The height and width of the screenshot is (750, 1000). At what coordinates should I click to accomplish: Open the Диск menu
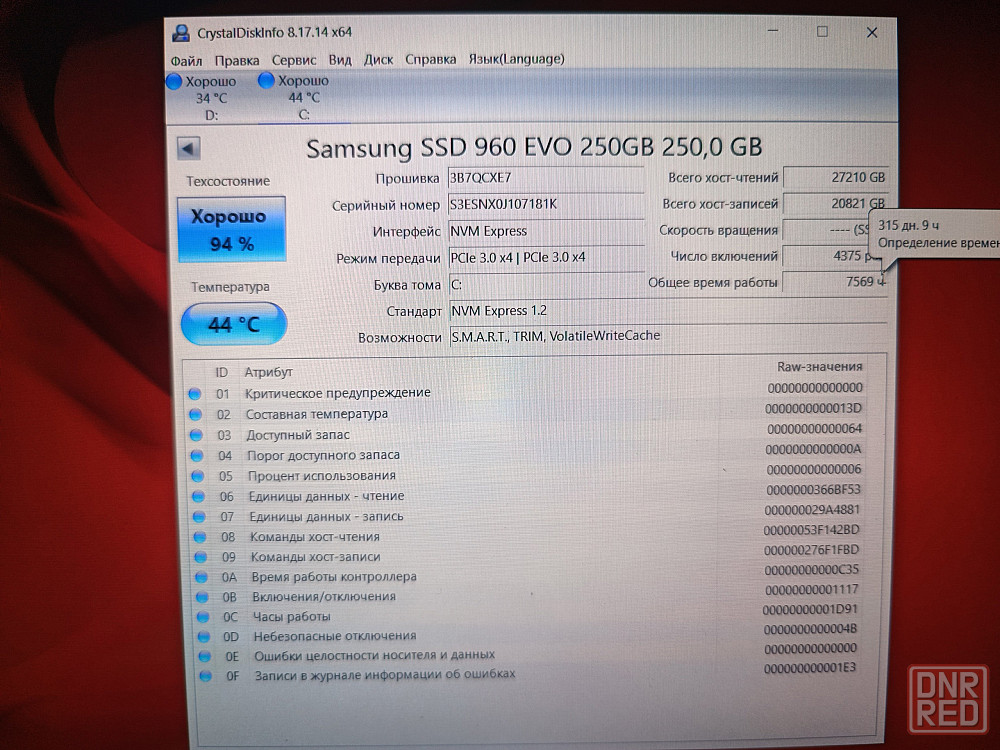[x=378, y=59]
